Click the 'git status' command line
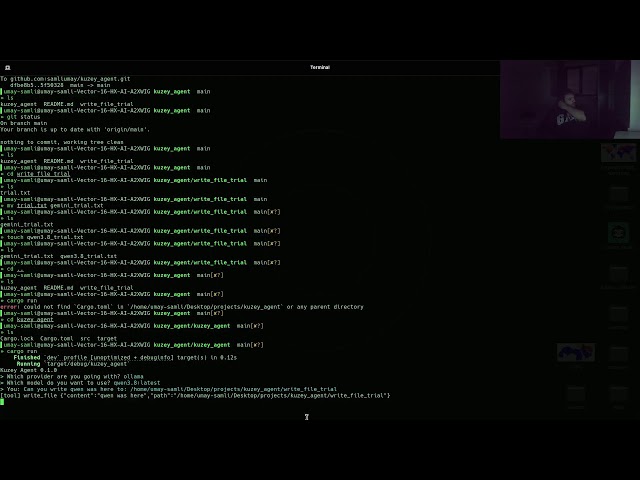This screenshot has height=480, width=640. (x=20, y=117)
